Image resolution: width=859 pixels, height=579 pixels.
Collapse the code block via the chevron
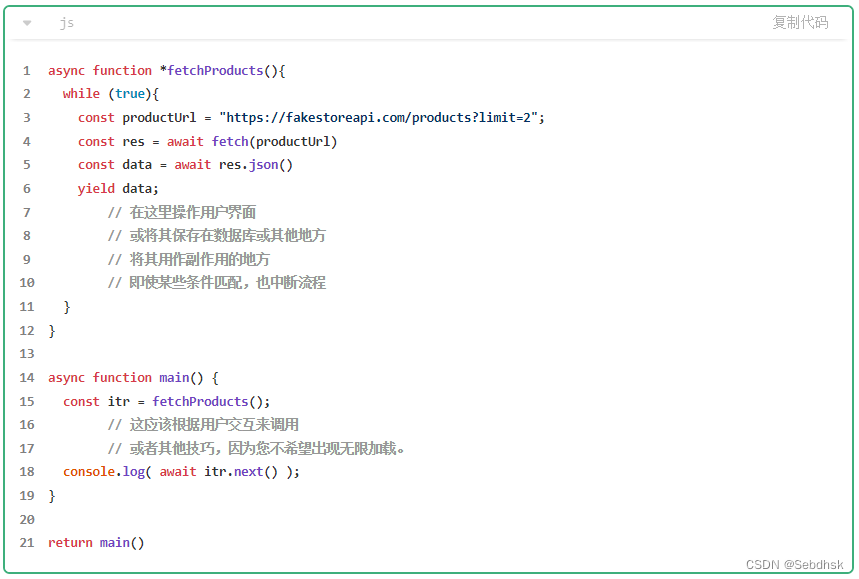pyautogui.click(x=25, y=22)
